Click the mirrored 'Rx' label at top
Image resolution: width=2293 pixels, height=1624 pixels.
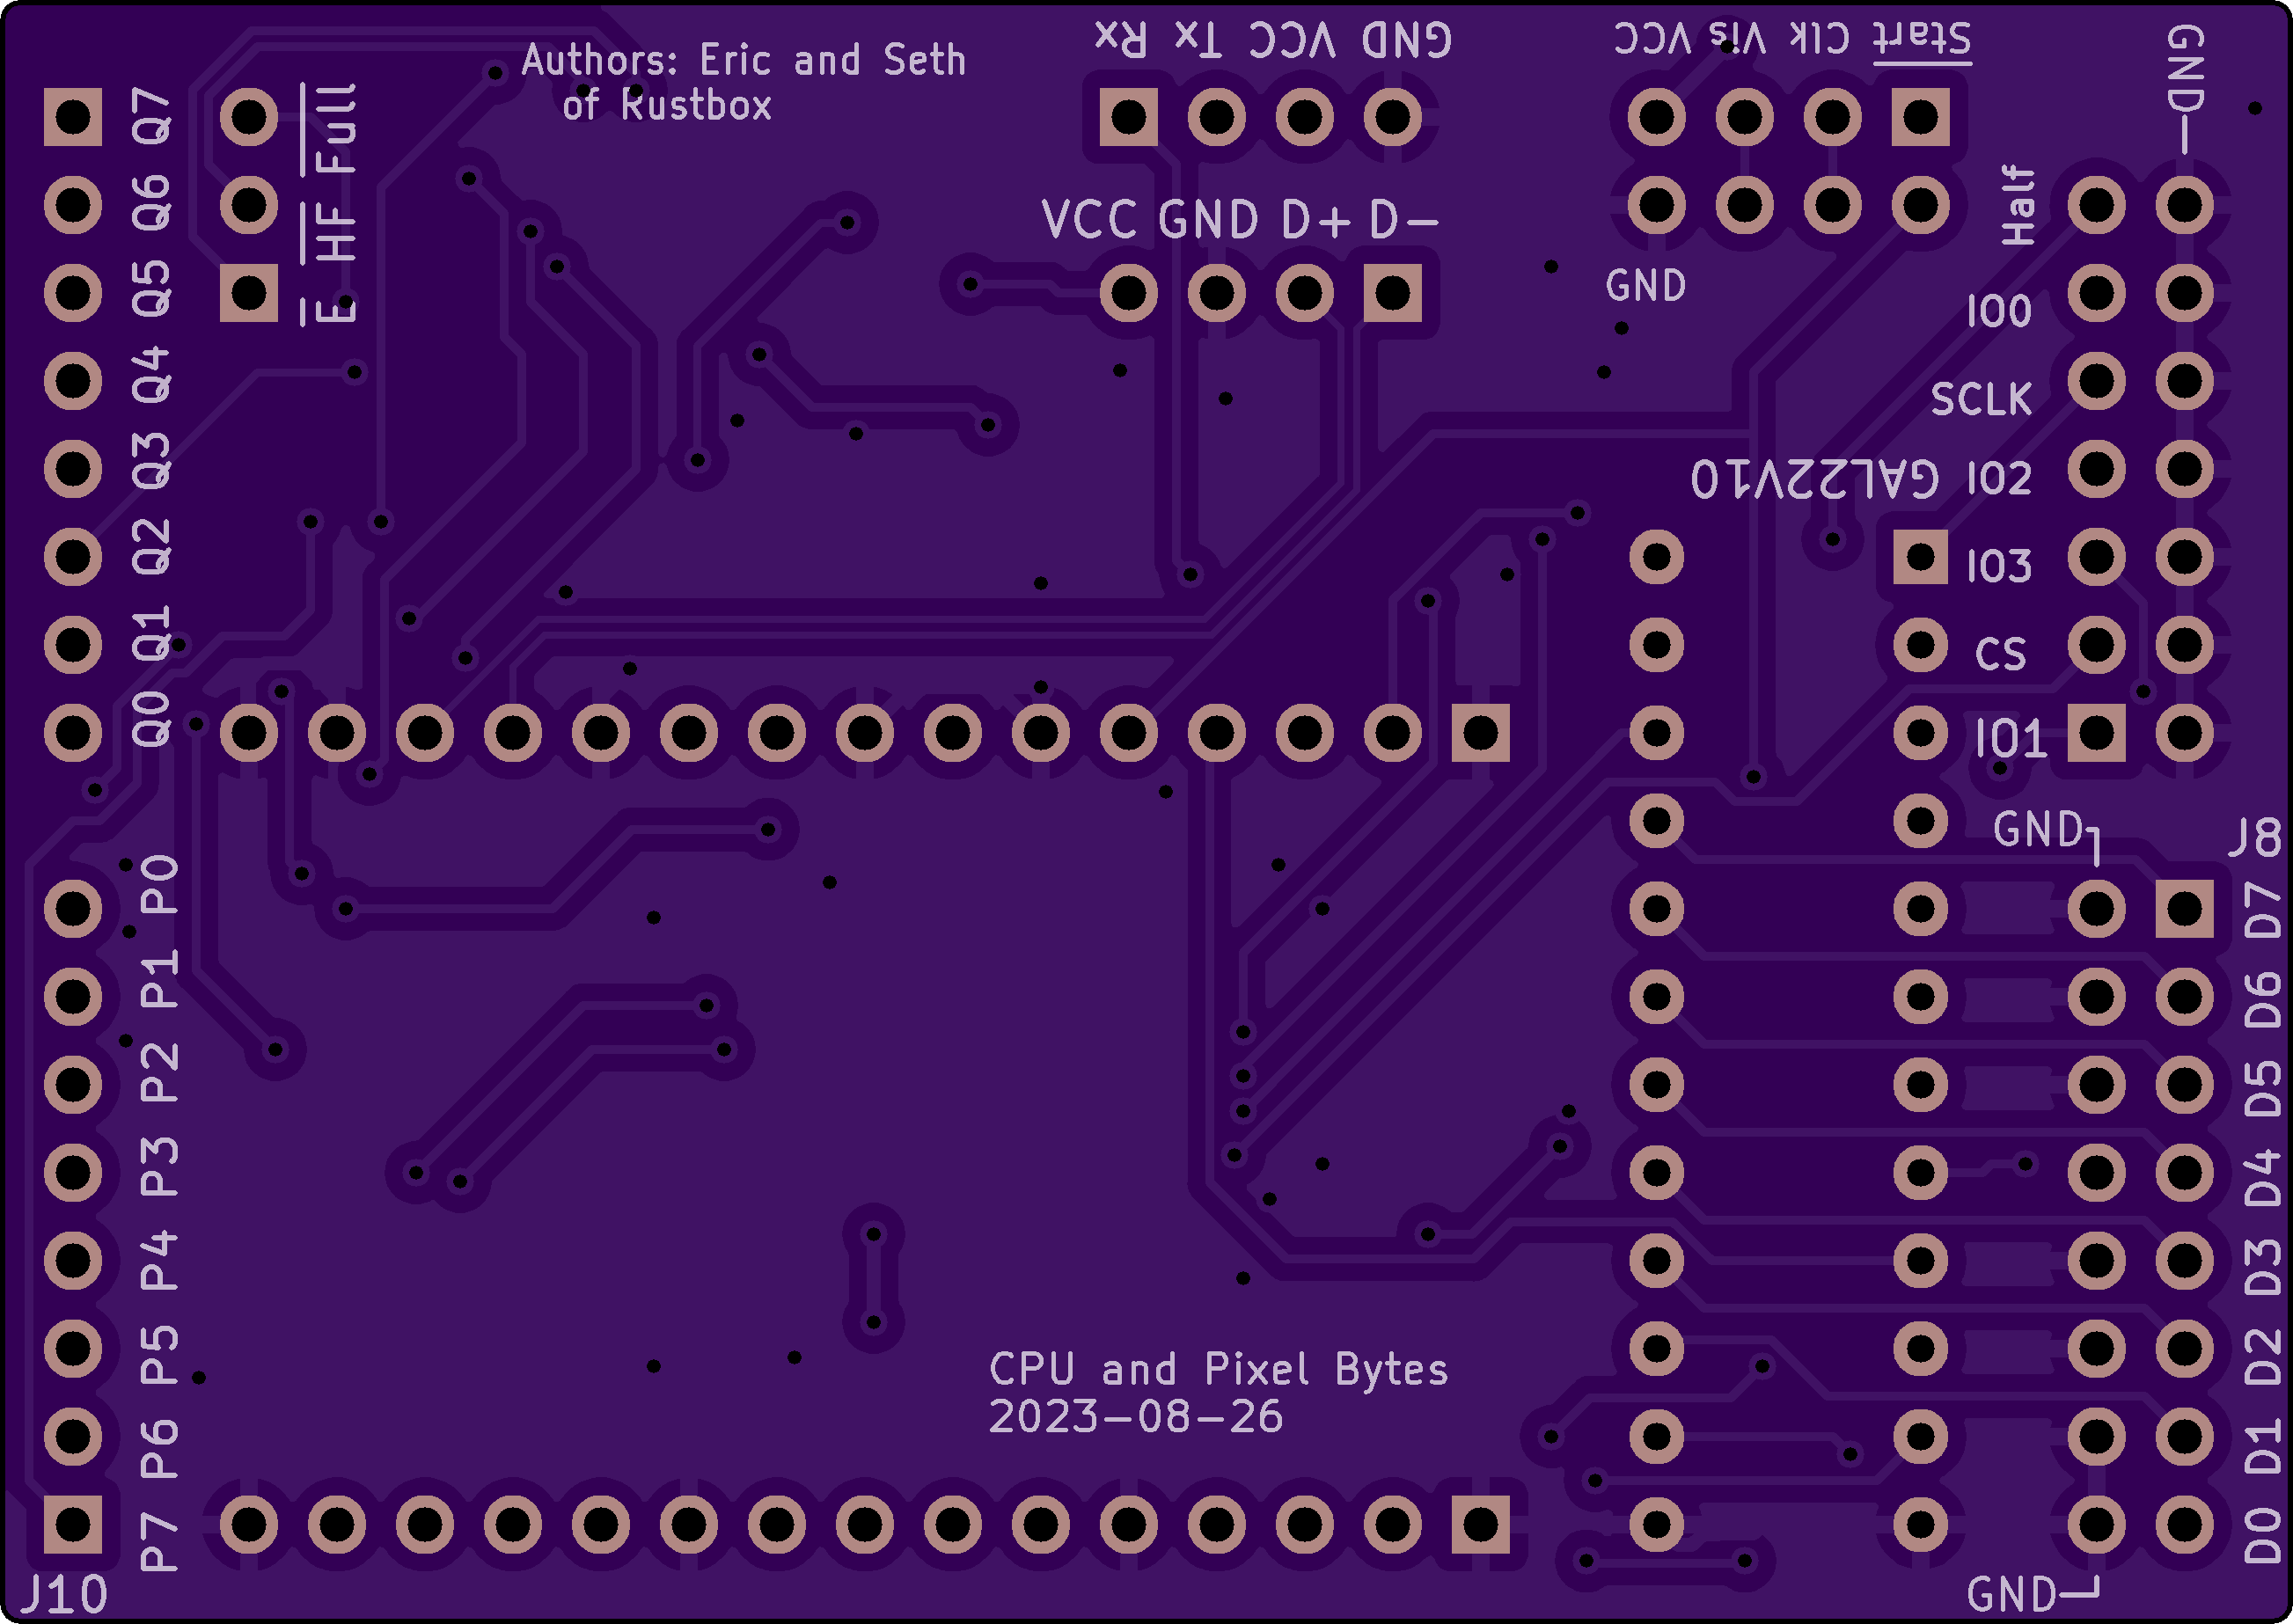coord(1121,38)
